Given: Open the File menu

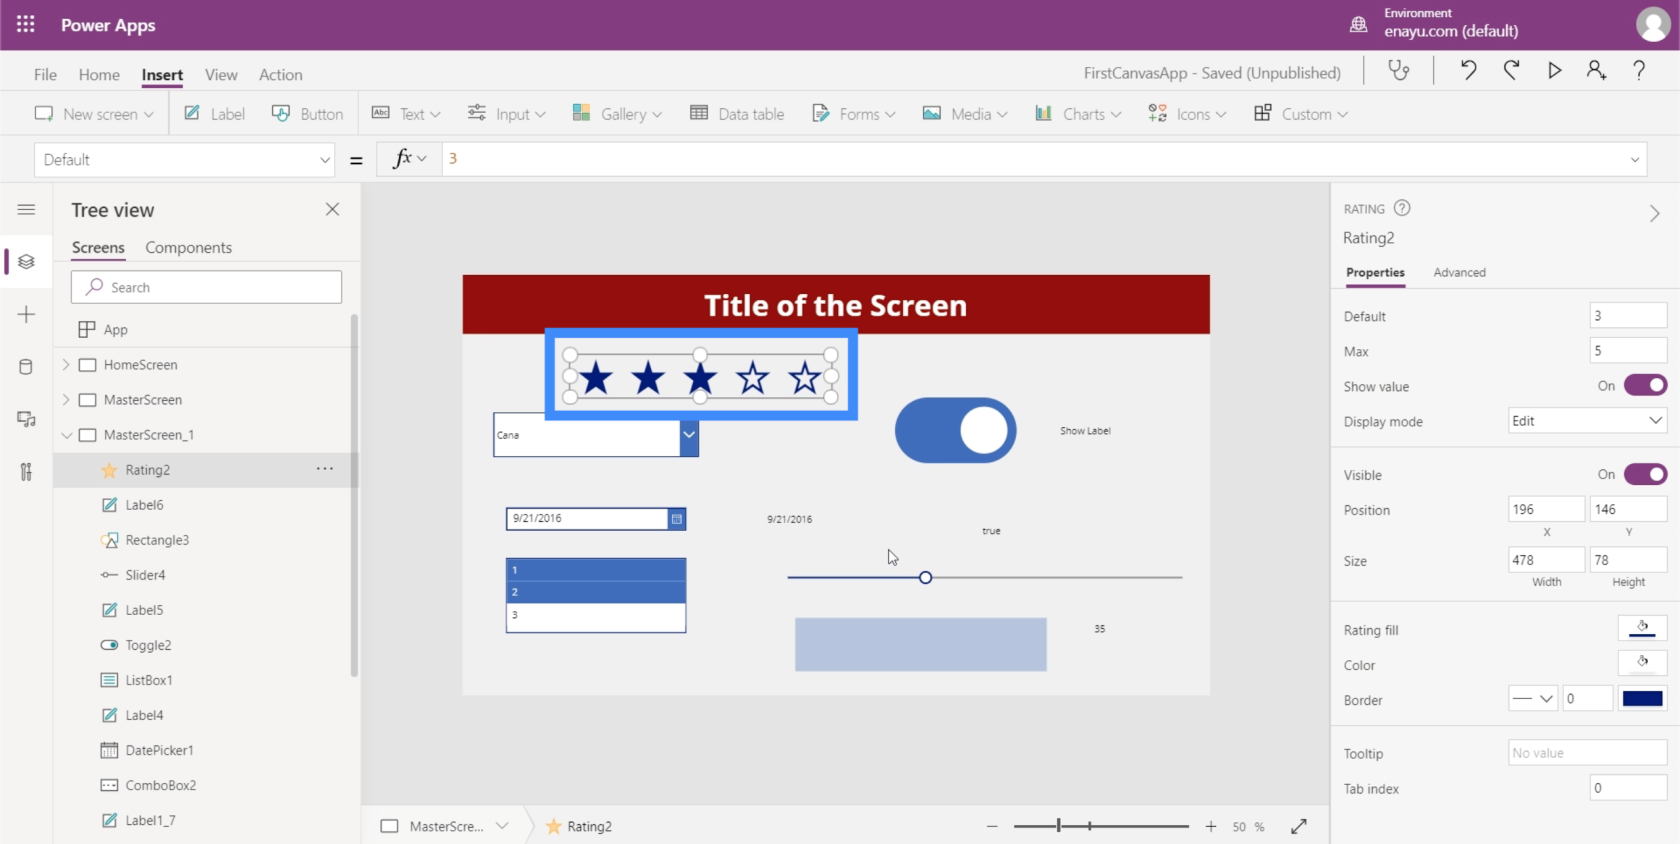Looking at the screenshot, I should (x=45, y=75).
